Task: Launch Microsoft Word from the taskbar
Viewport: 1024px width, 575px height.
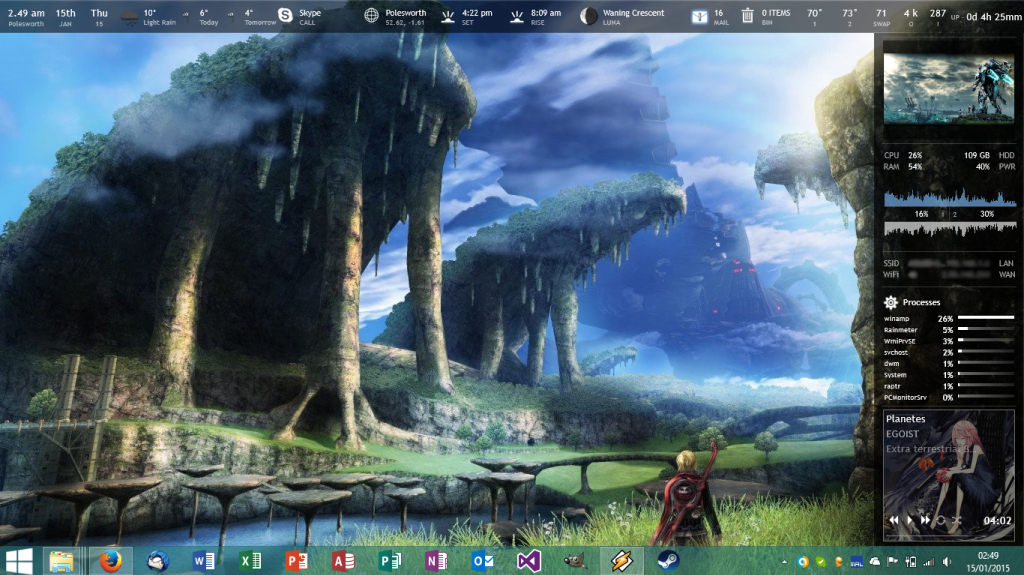Action: 204,561
